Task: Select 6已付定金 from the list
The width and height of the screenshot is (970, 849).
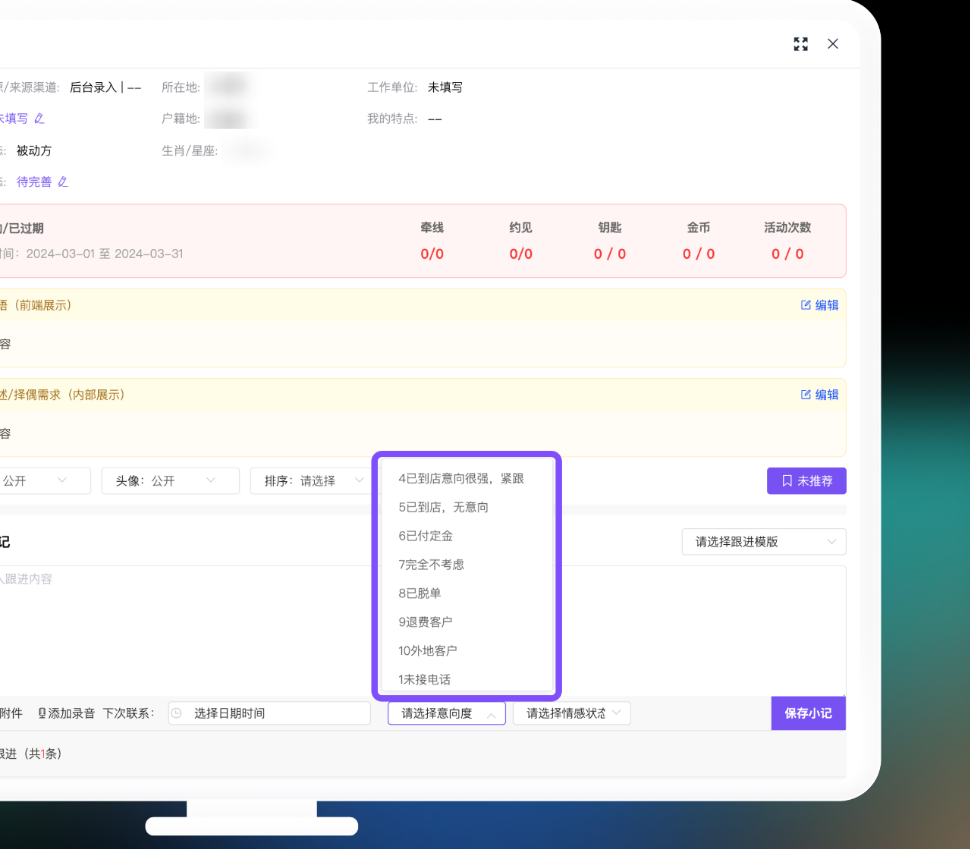Action: 426,536
